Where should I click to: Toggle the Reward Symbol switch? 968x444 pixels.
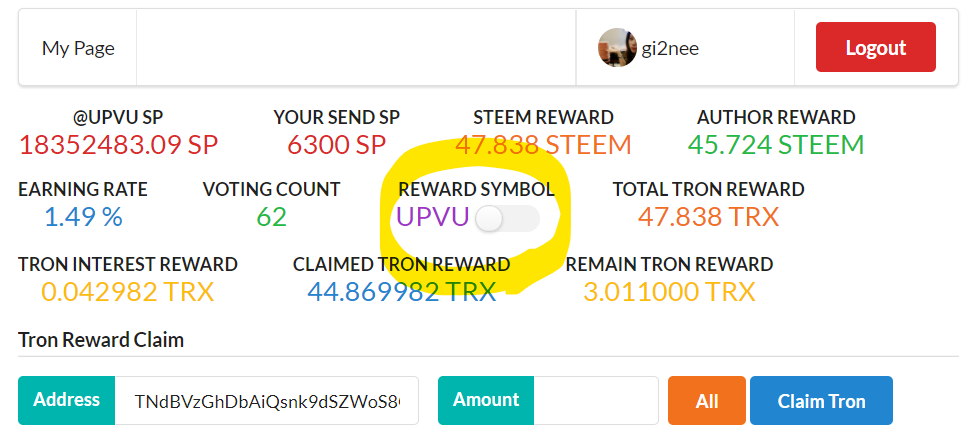507,218
